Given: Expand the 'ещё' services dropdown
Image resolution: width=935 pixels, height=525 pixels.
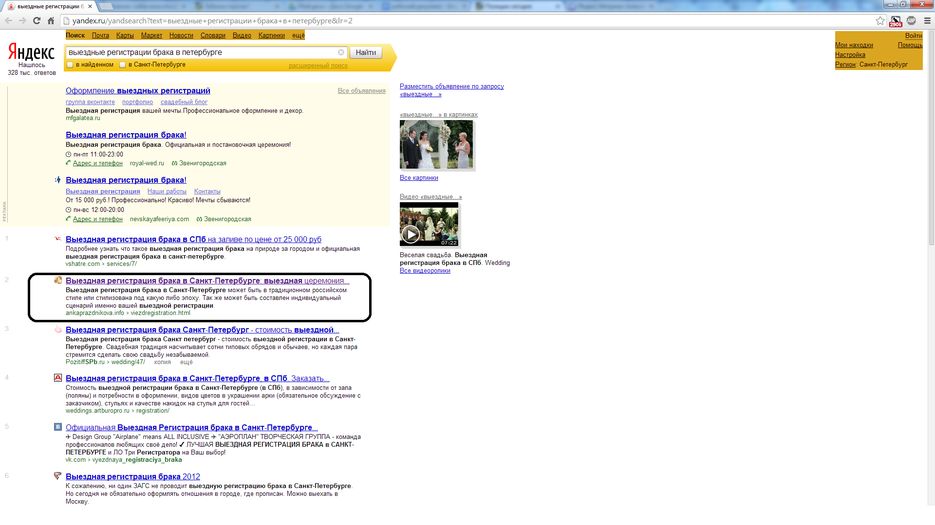Looking at the screenshot, I should click(x=298, y=35).
